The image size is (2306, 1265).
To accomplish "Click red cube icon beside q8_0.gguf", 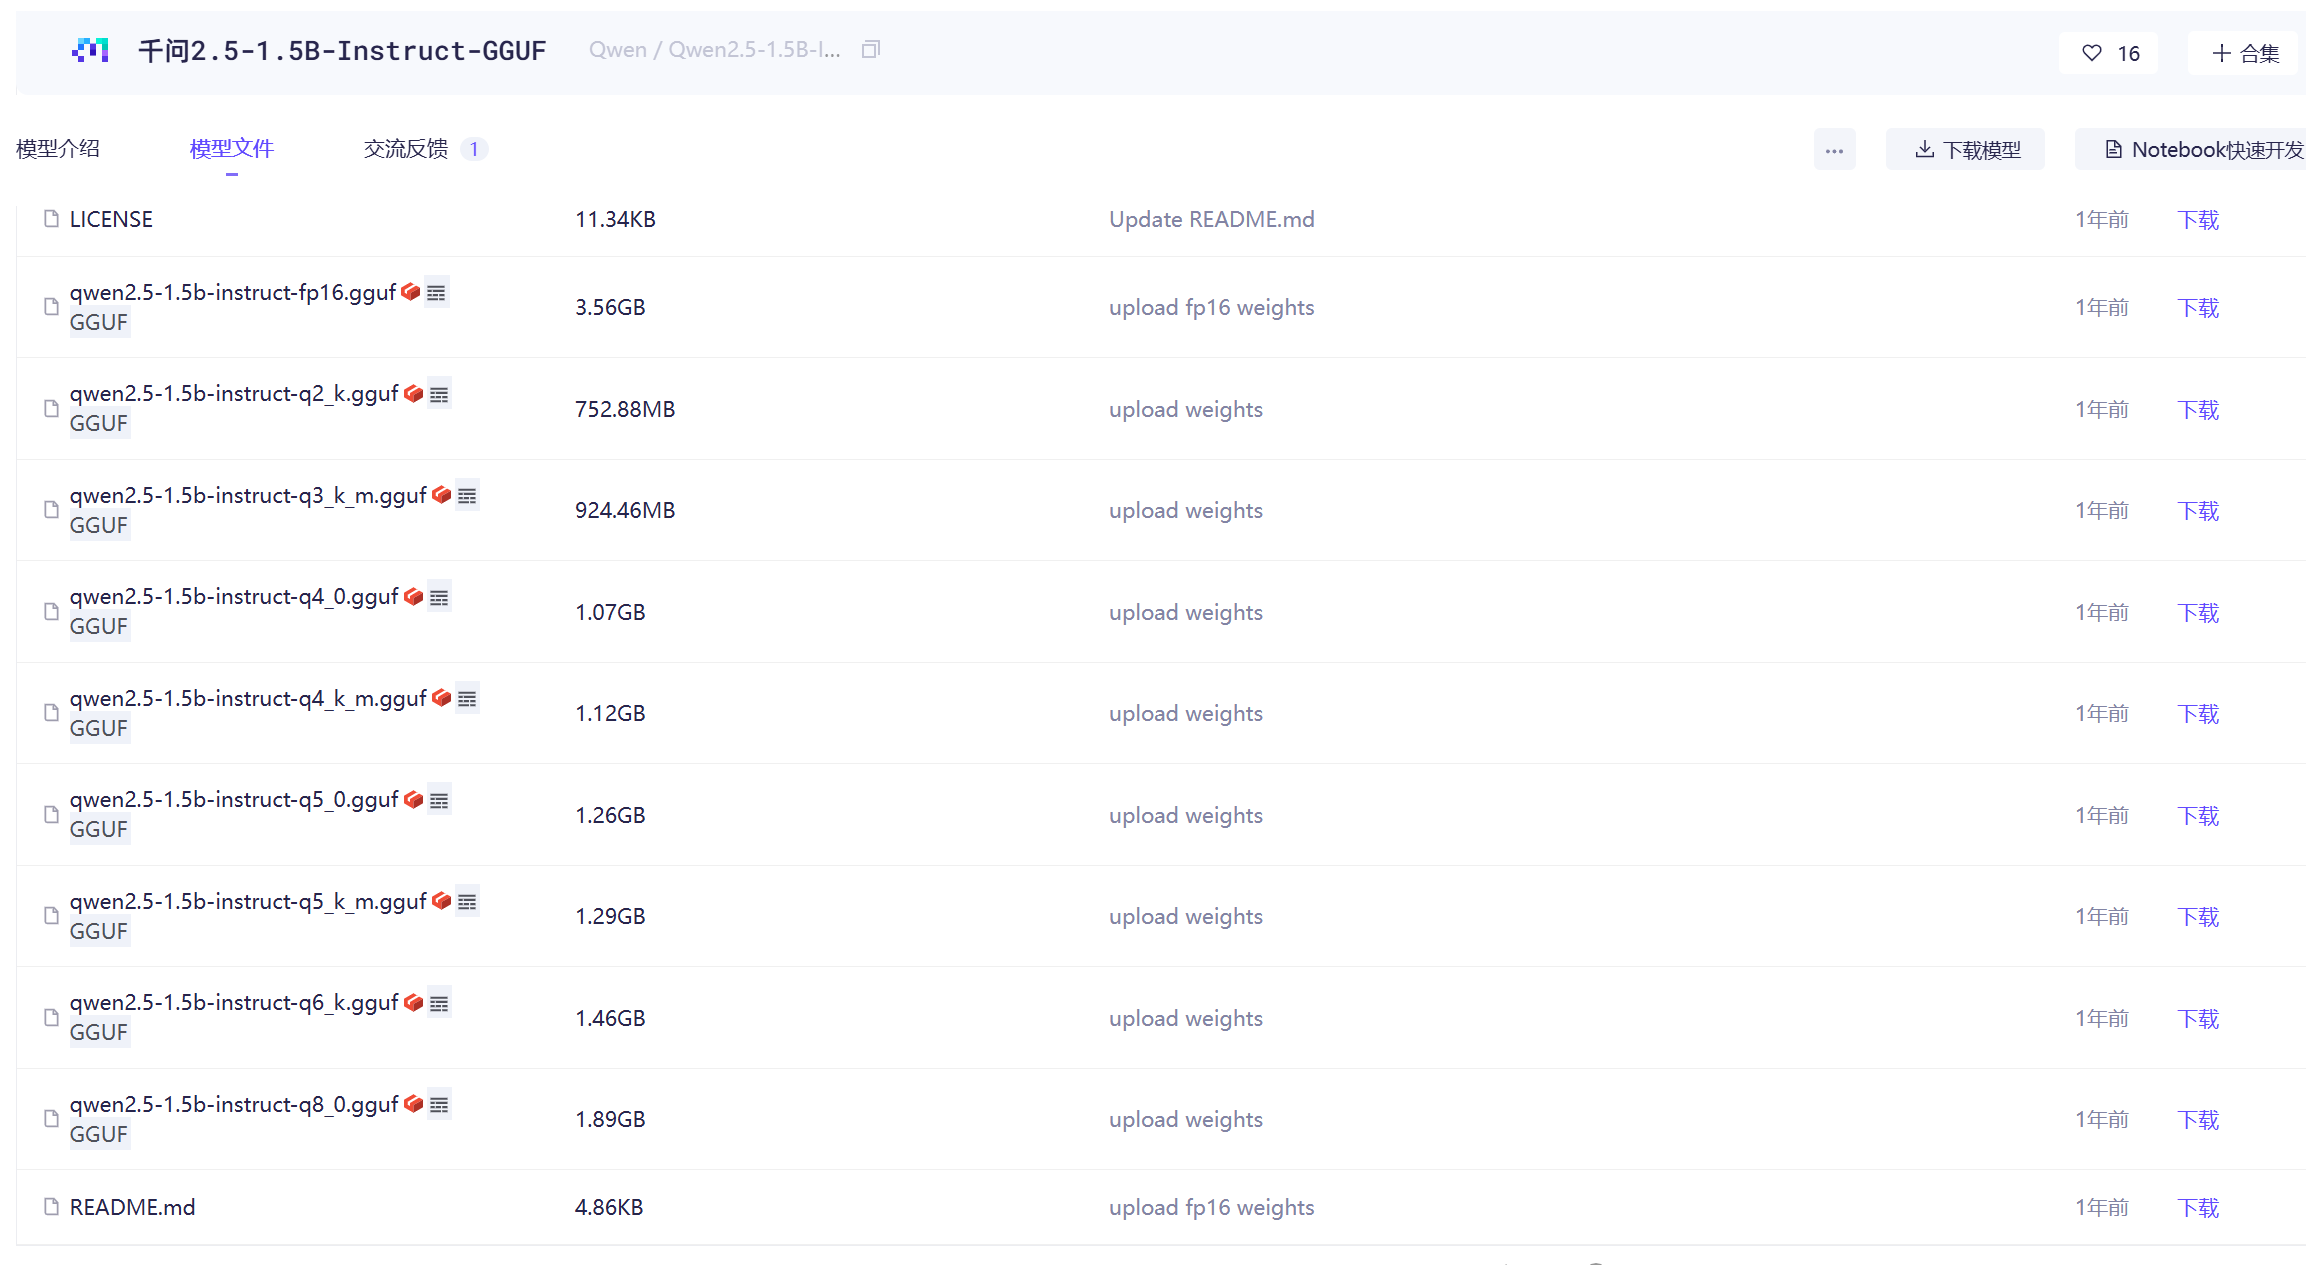I will (x=413, y=1104).
